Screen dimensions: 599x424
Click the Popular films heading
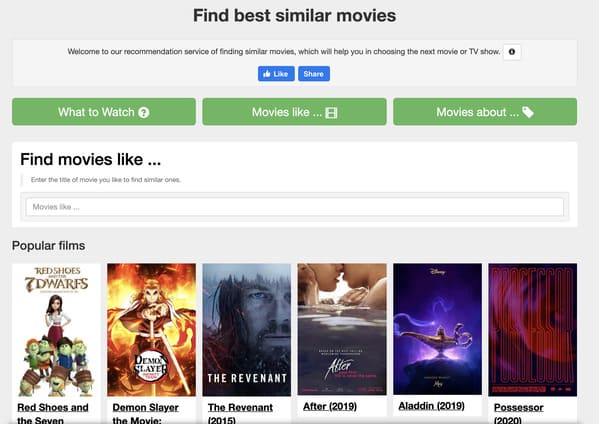pos(49,245)
